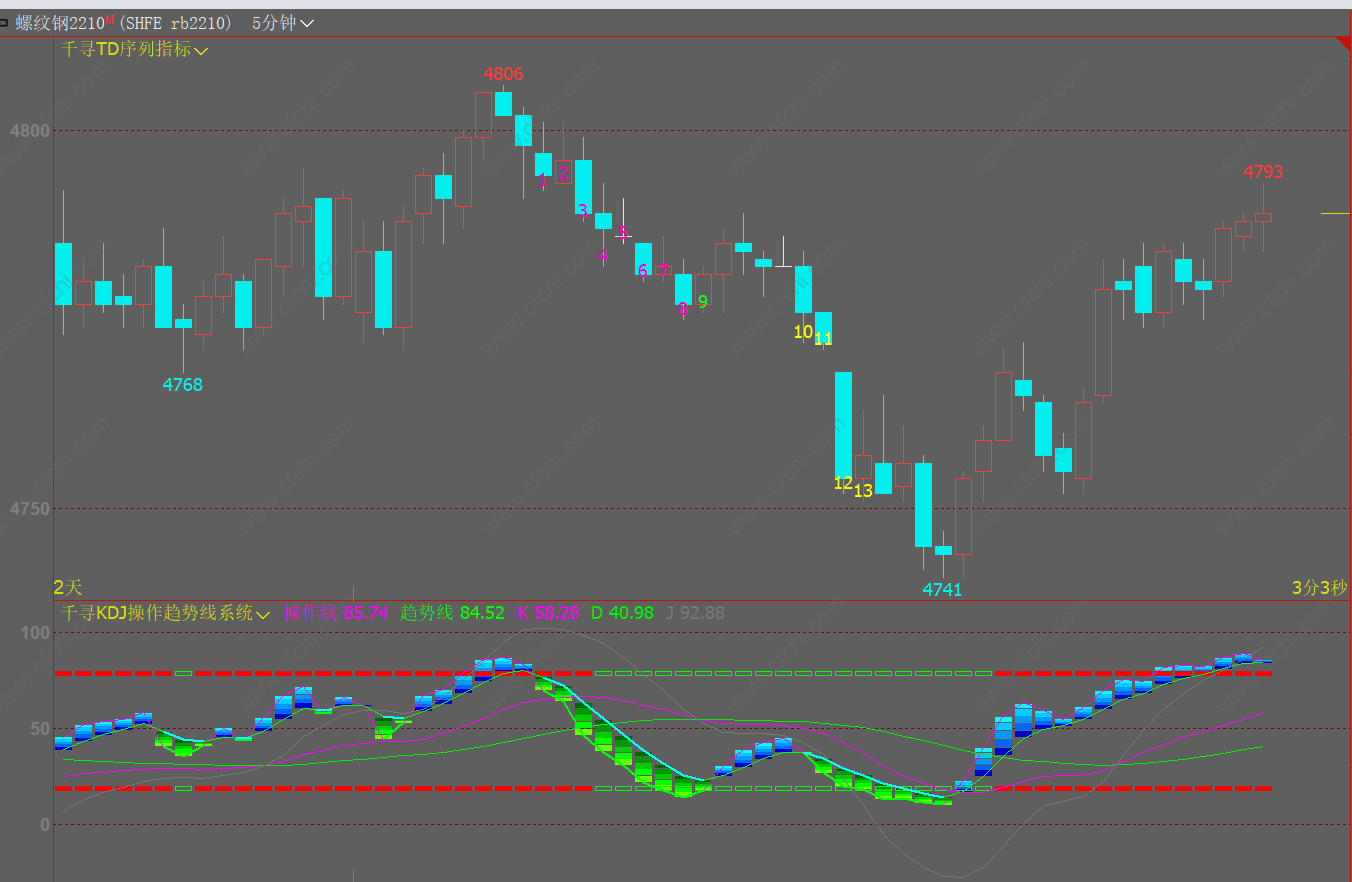Click the TD count marker 11
Screen dimensions: 1352x882
[x=823, y=340]
